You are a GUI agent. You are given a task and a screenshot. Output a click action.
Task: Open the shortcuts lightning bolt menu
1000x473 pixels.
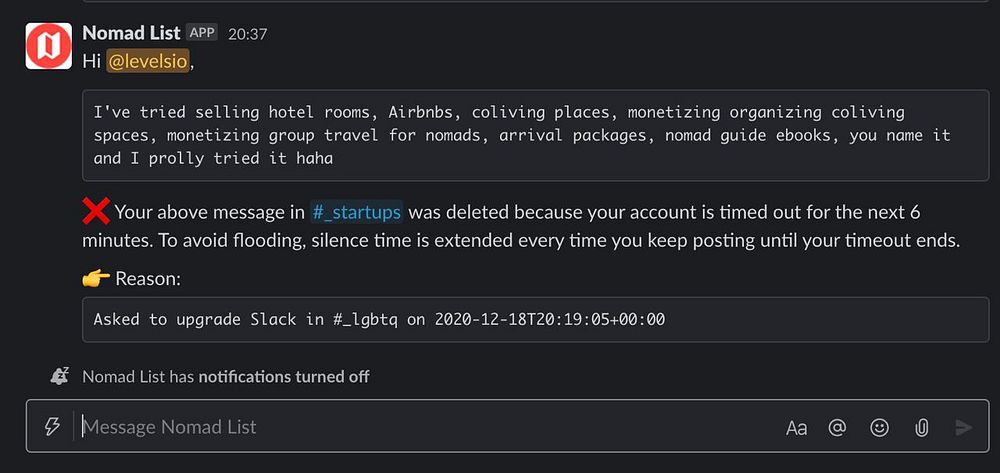click(x=52, y=427)
